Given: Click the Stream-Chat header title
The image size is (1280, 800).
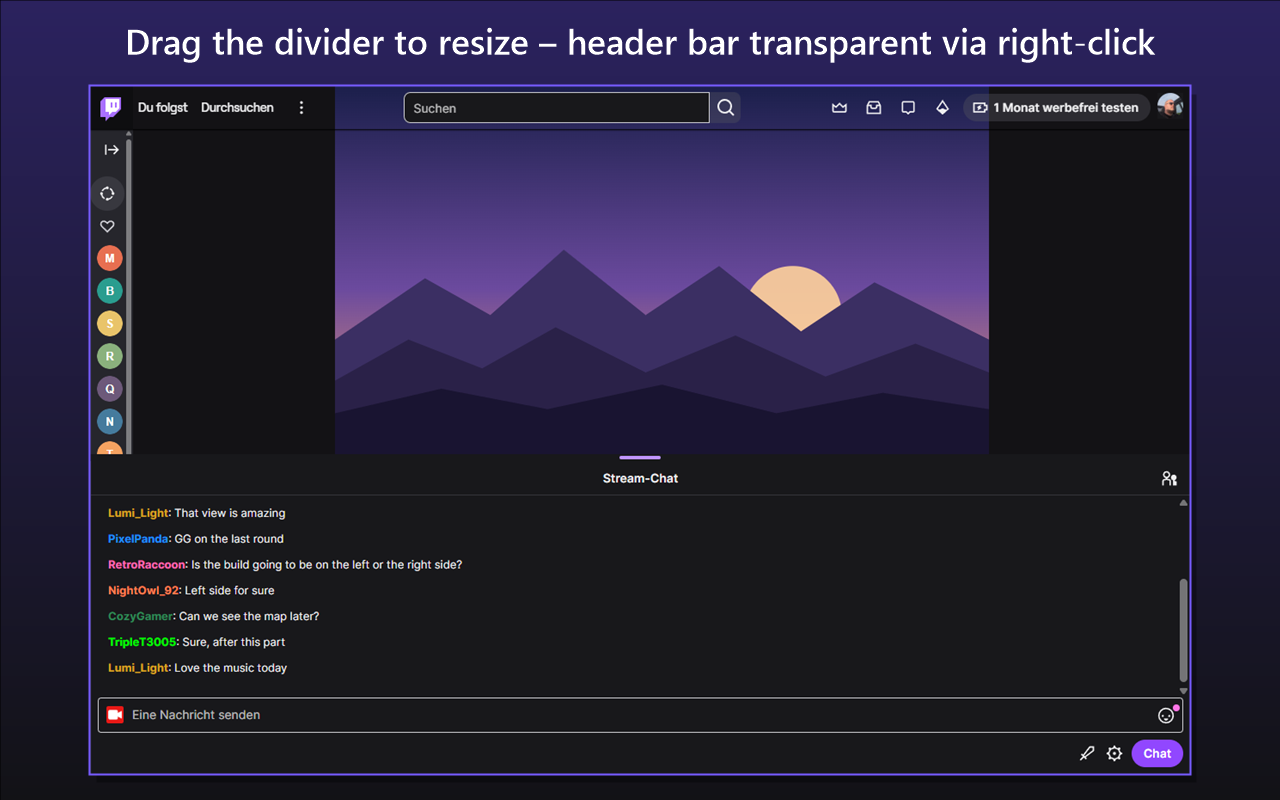Looking at the screenshot, I should tap(640, 479).
